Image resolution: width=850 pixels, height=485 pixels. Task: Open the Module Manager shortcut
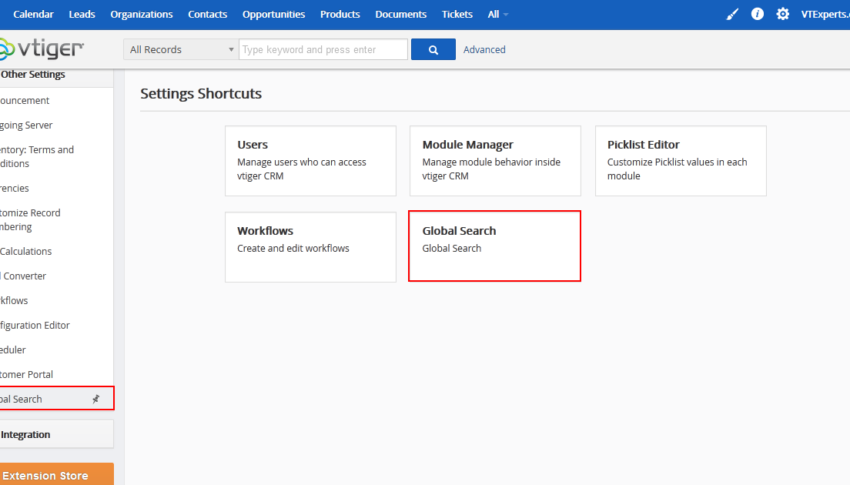coord(495,161)
